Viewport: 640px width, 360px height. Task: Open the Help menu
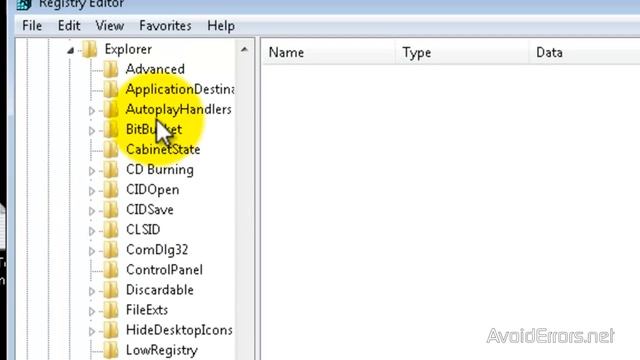221,26
